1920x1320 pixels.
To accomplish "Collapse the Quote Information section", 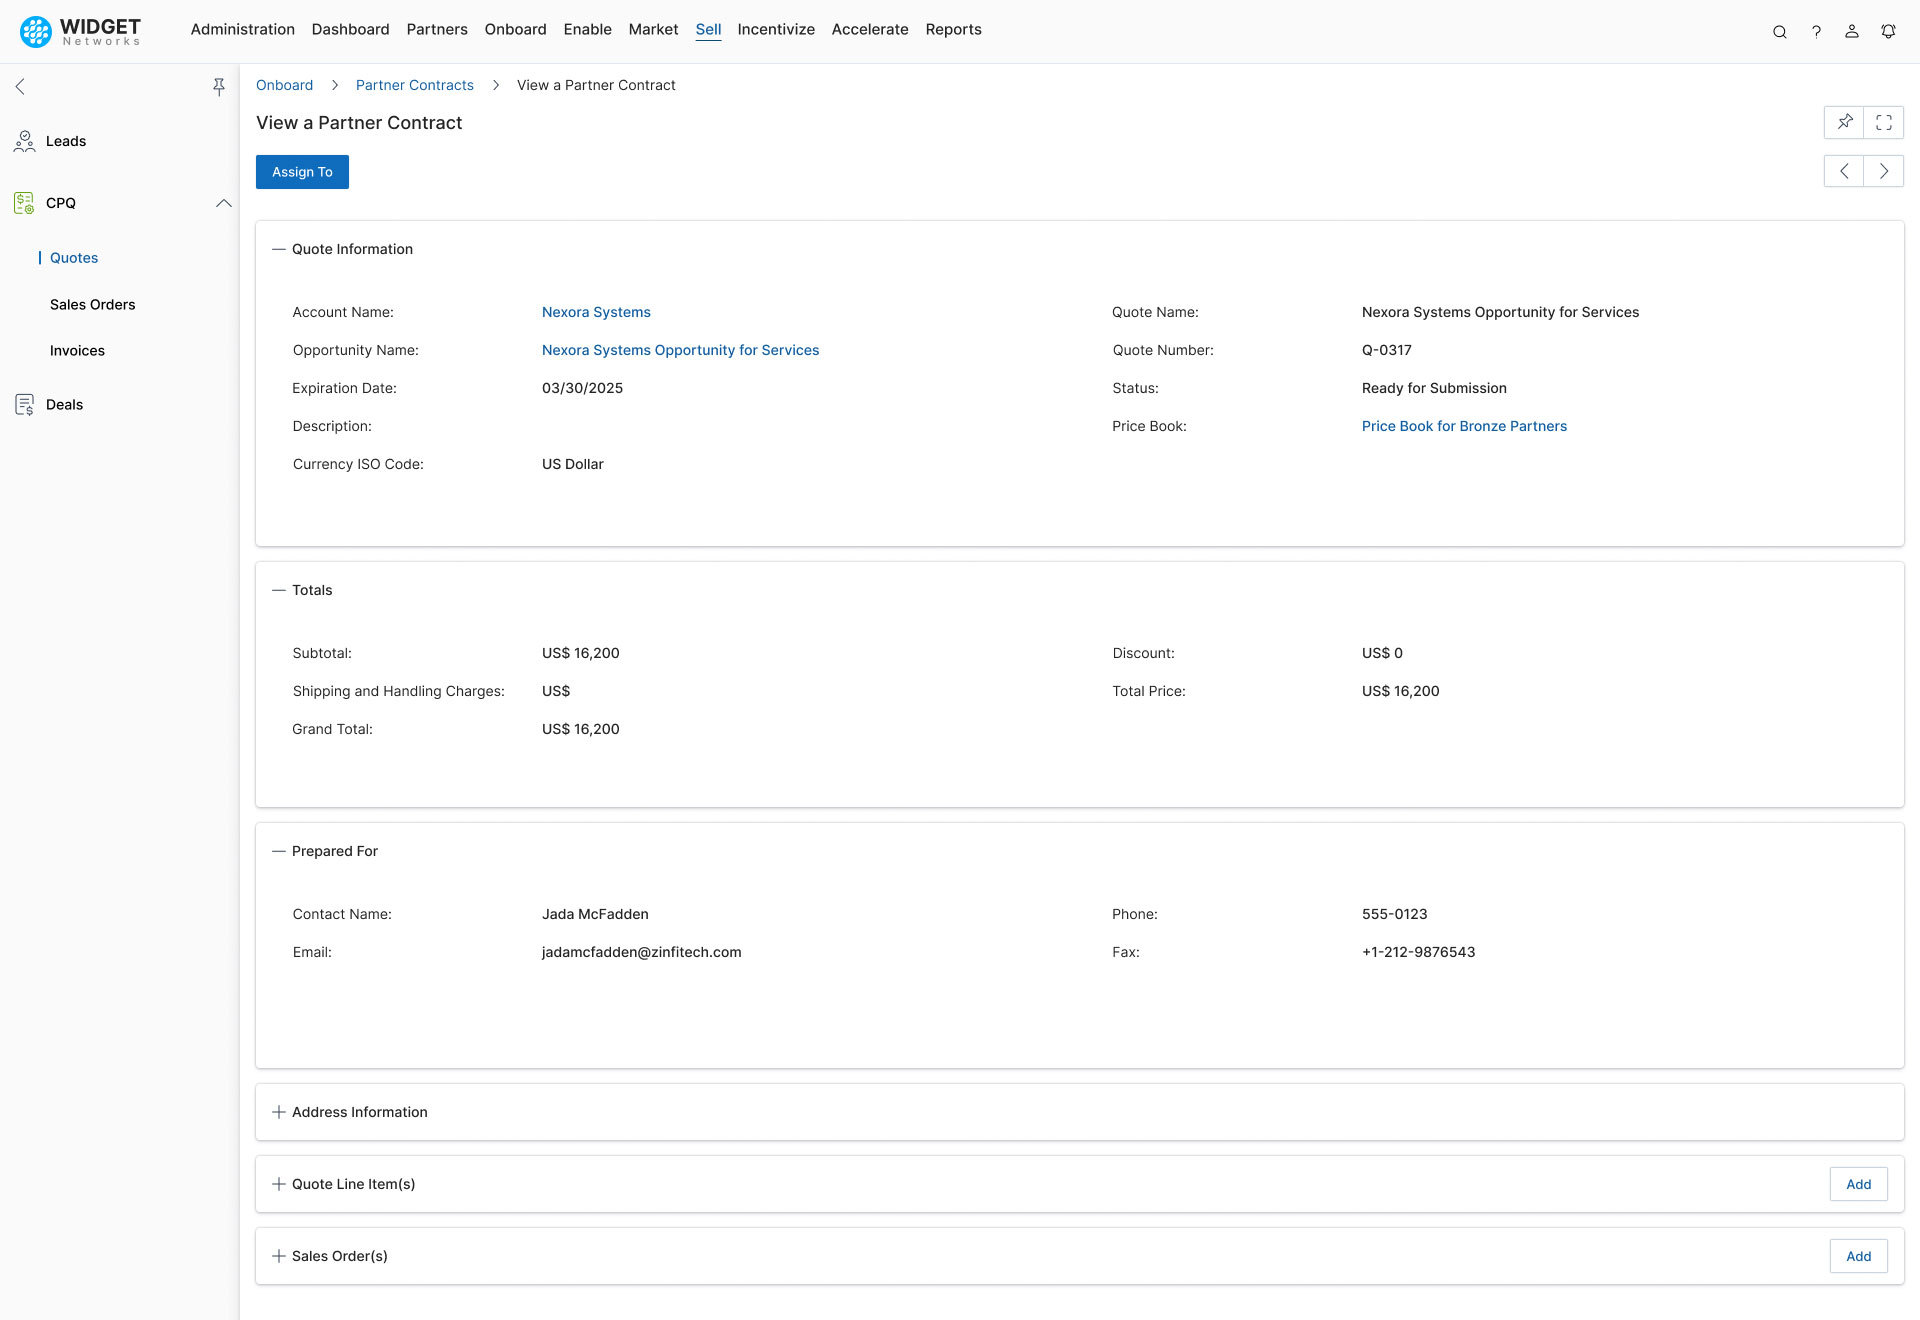I will [x=277, y=249].
